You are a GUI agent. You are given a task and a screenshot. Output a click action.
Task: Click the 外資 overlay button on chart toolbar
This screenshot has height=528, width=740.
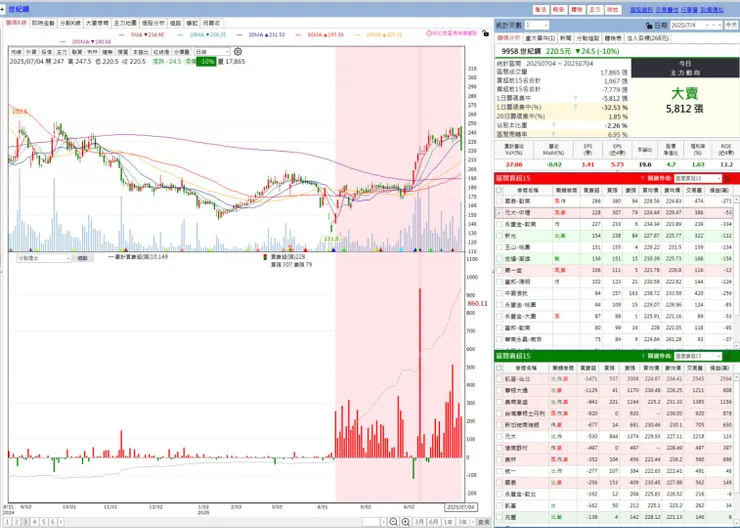click(31, 52)
